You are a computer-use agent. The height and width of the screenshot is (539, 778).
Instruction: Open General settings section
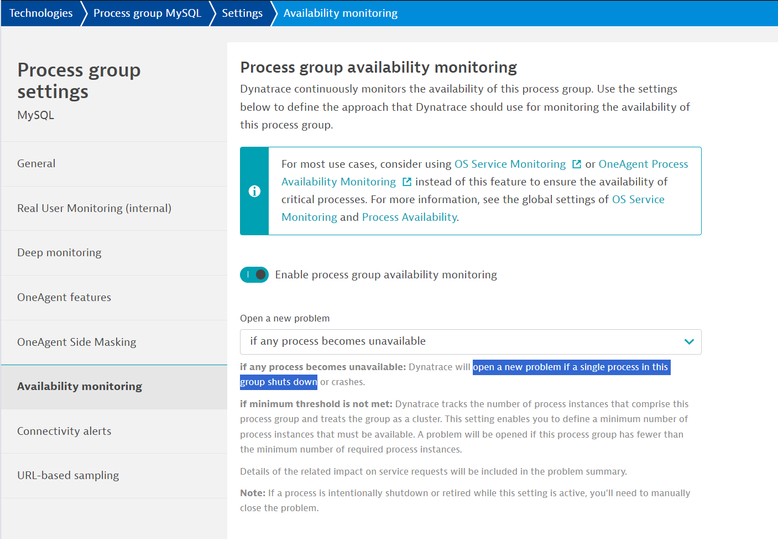click(x=36, y=163)
